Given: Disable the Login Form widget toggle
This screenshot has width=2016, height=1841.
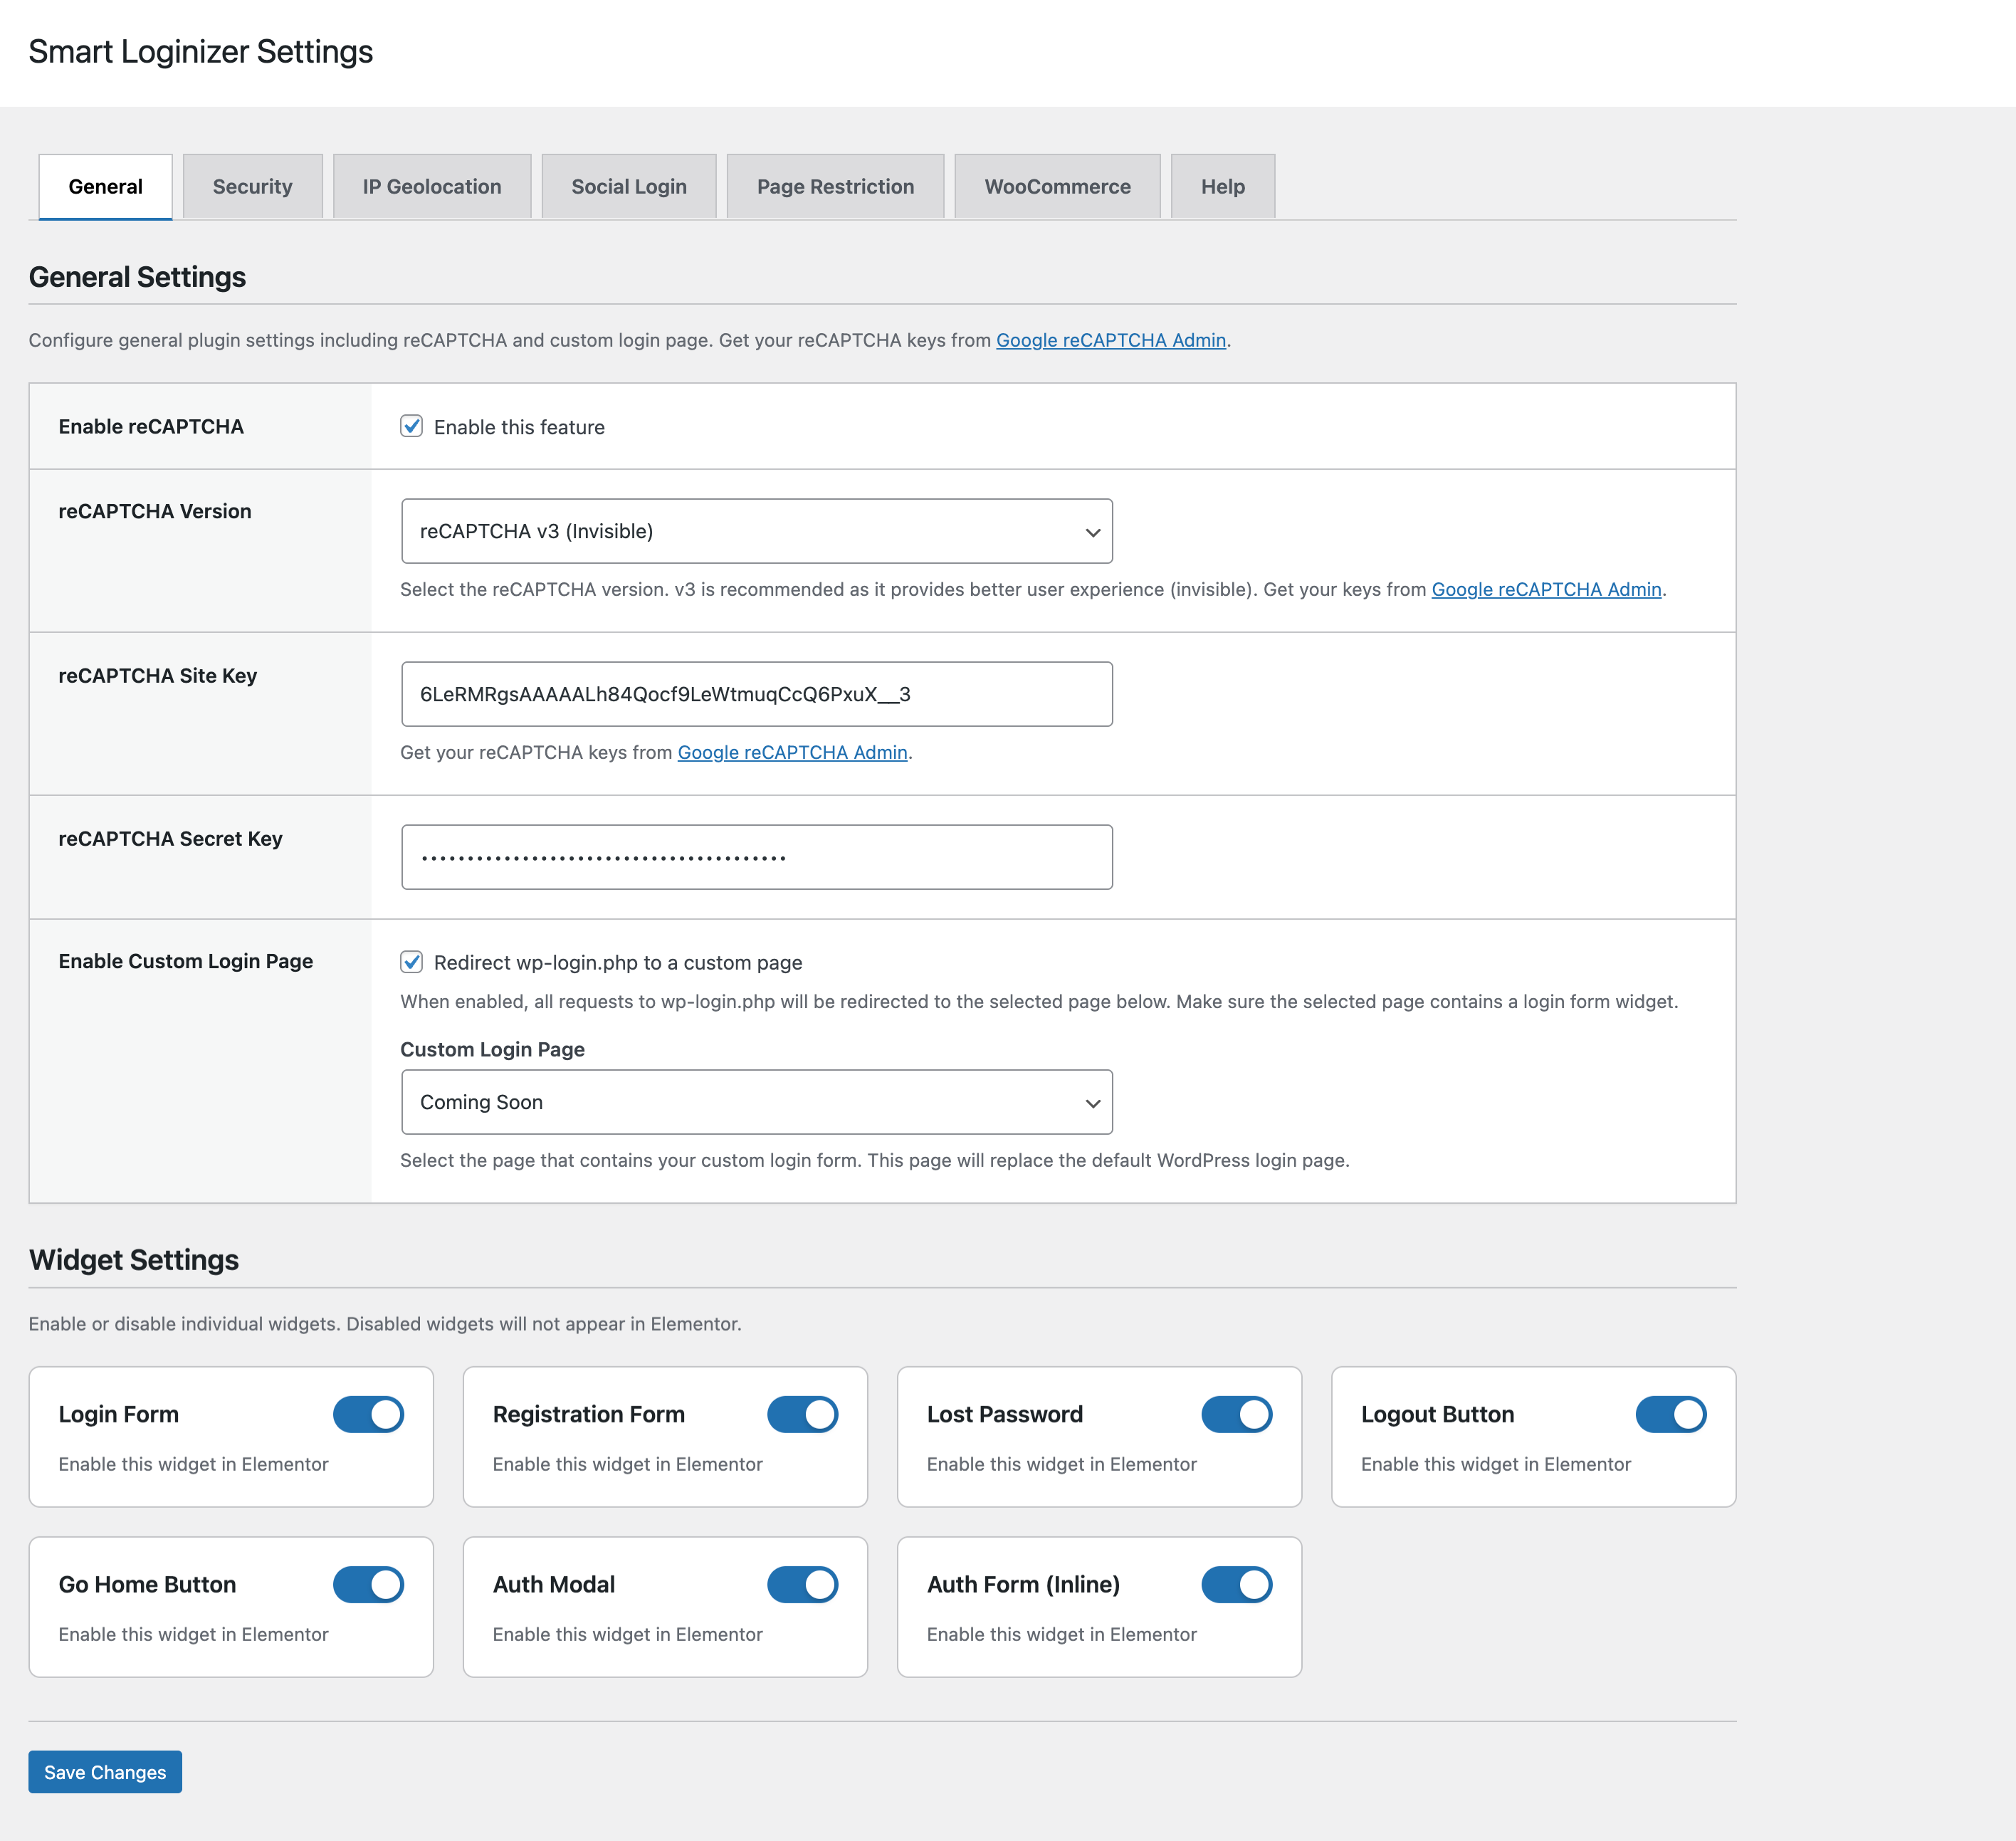Looking at the screenshot, I should (368, 1414).
